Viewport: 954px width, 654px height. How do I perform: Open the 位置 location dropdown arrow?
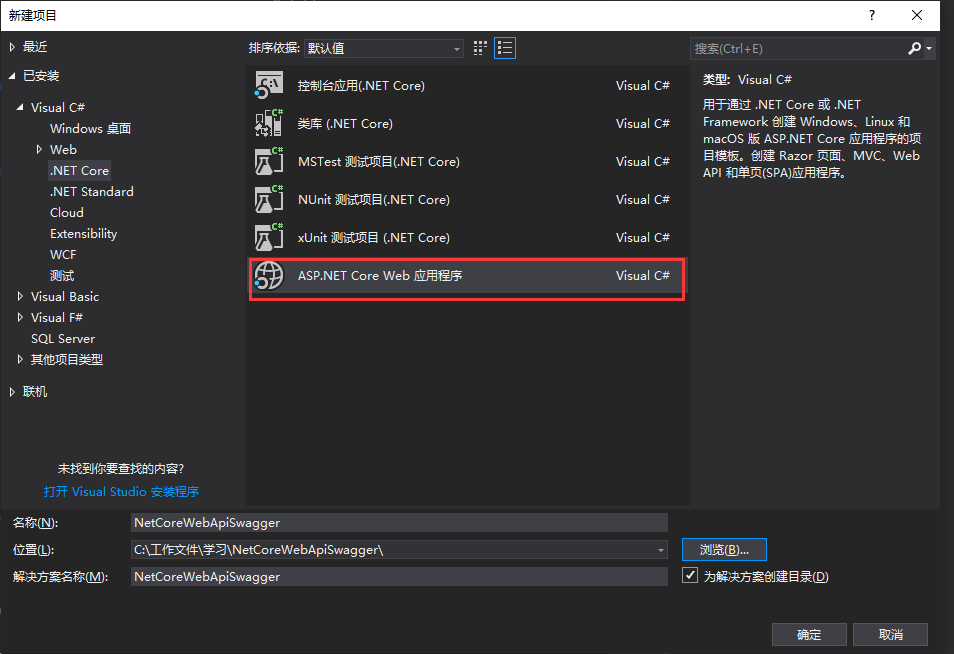pyautogui.click(x=660, y=550)
